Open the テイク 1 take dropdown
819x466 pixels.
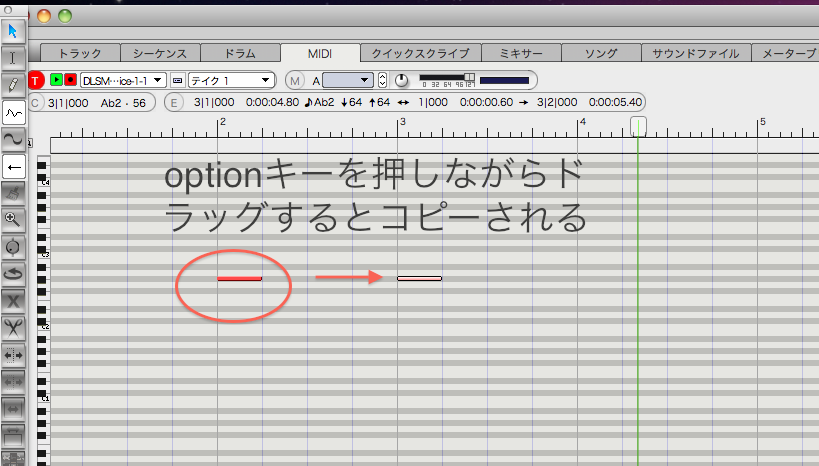tap(232, 80)
